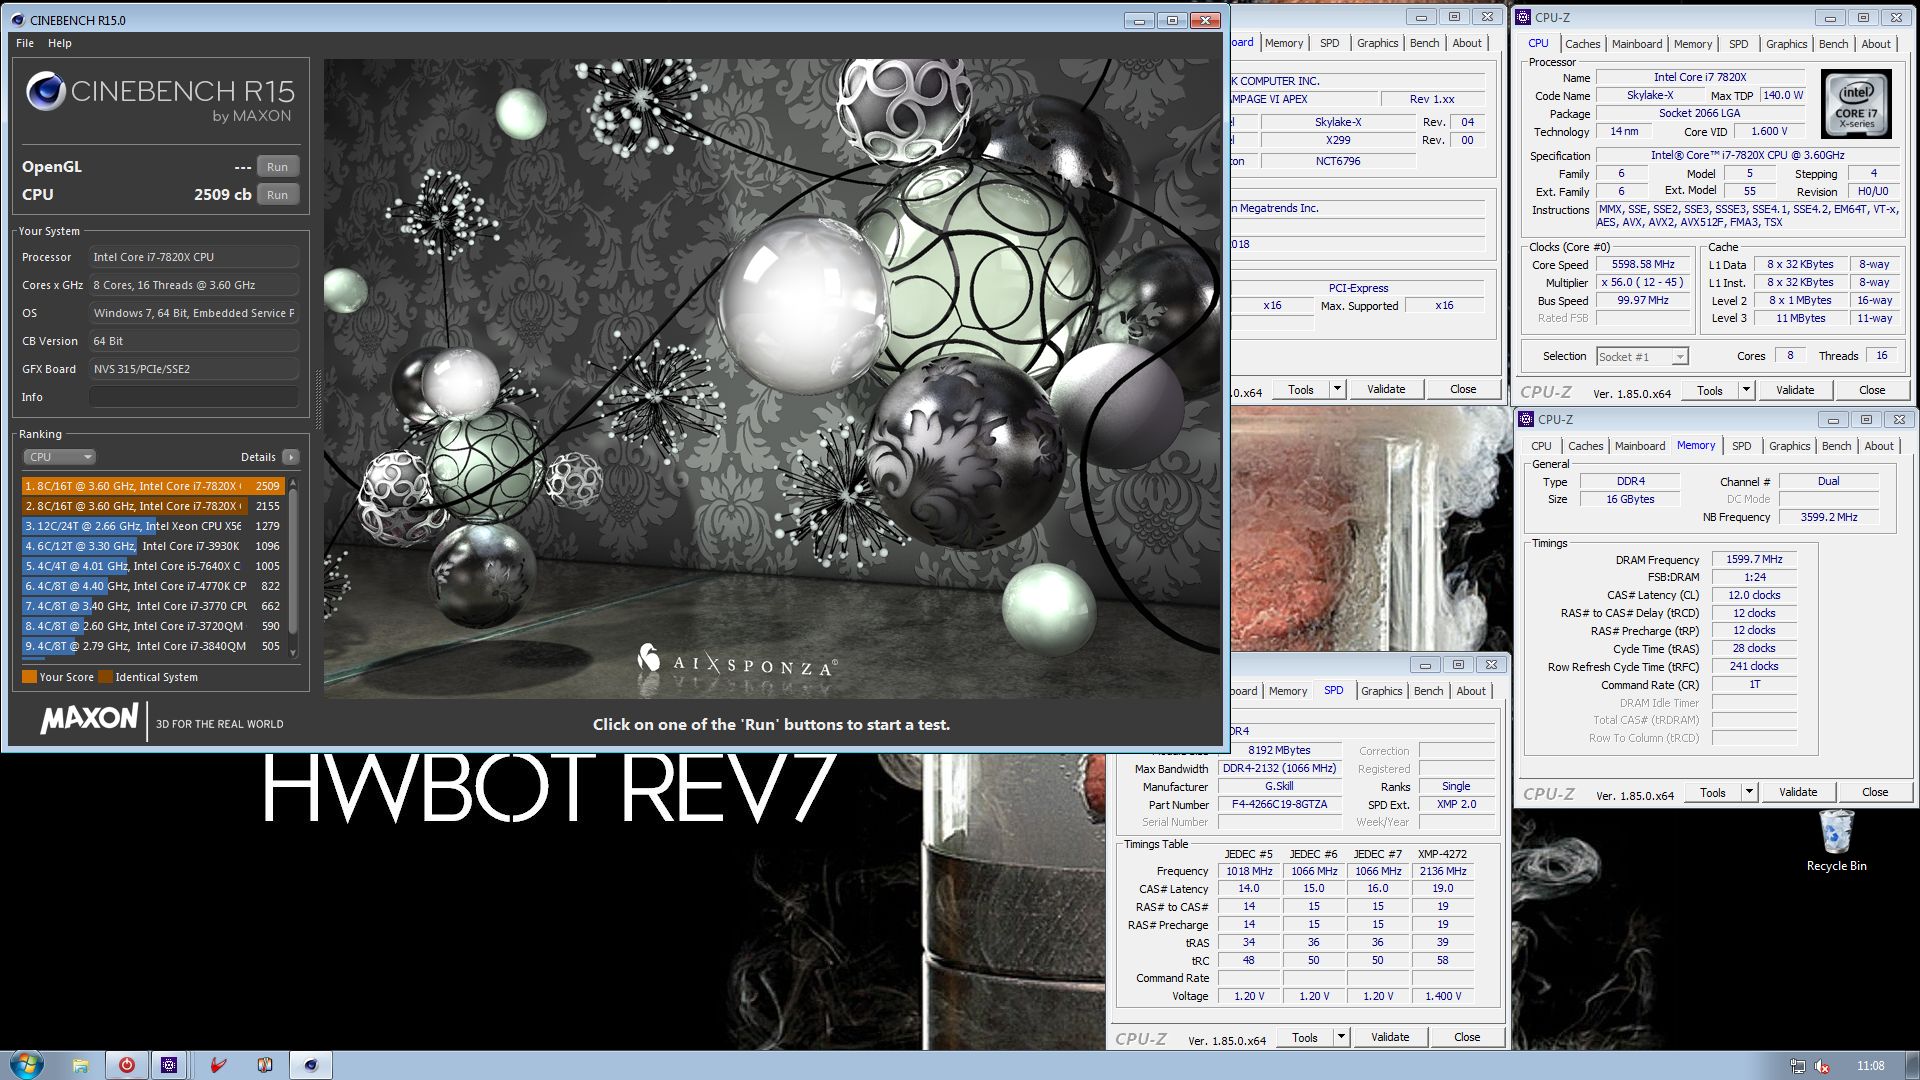The width and height of the screenshot is (1920, 1080).
Task: Switch to CPU-Z purple chip taskbar icon
Action: [170, 1066]
